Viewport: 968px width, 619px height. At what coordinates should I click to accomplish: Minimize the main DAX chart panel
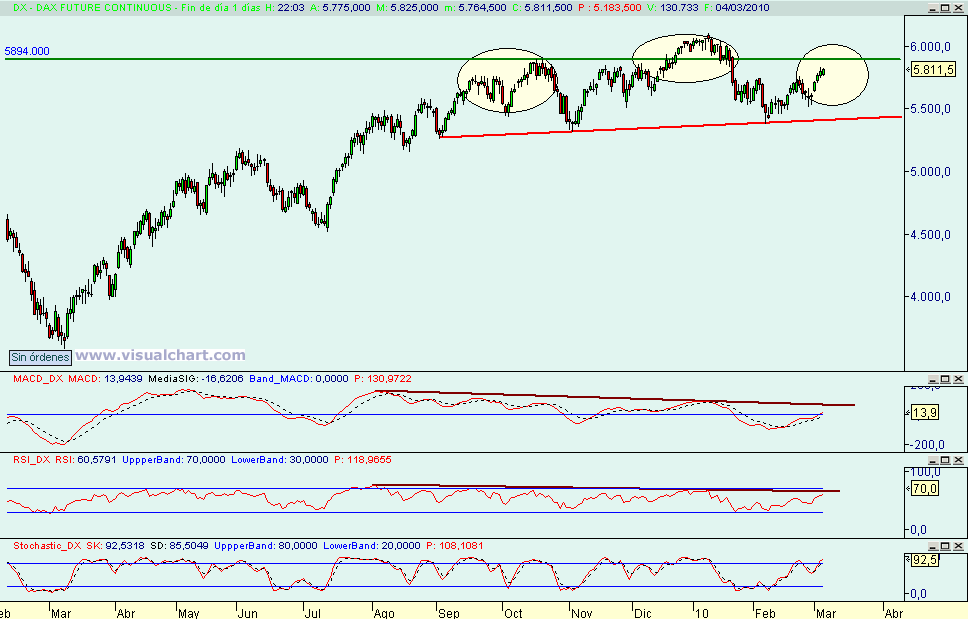933,7
